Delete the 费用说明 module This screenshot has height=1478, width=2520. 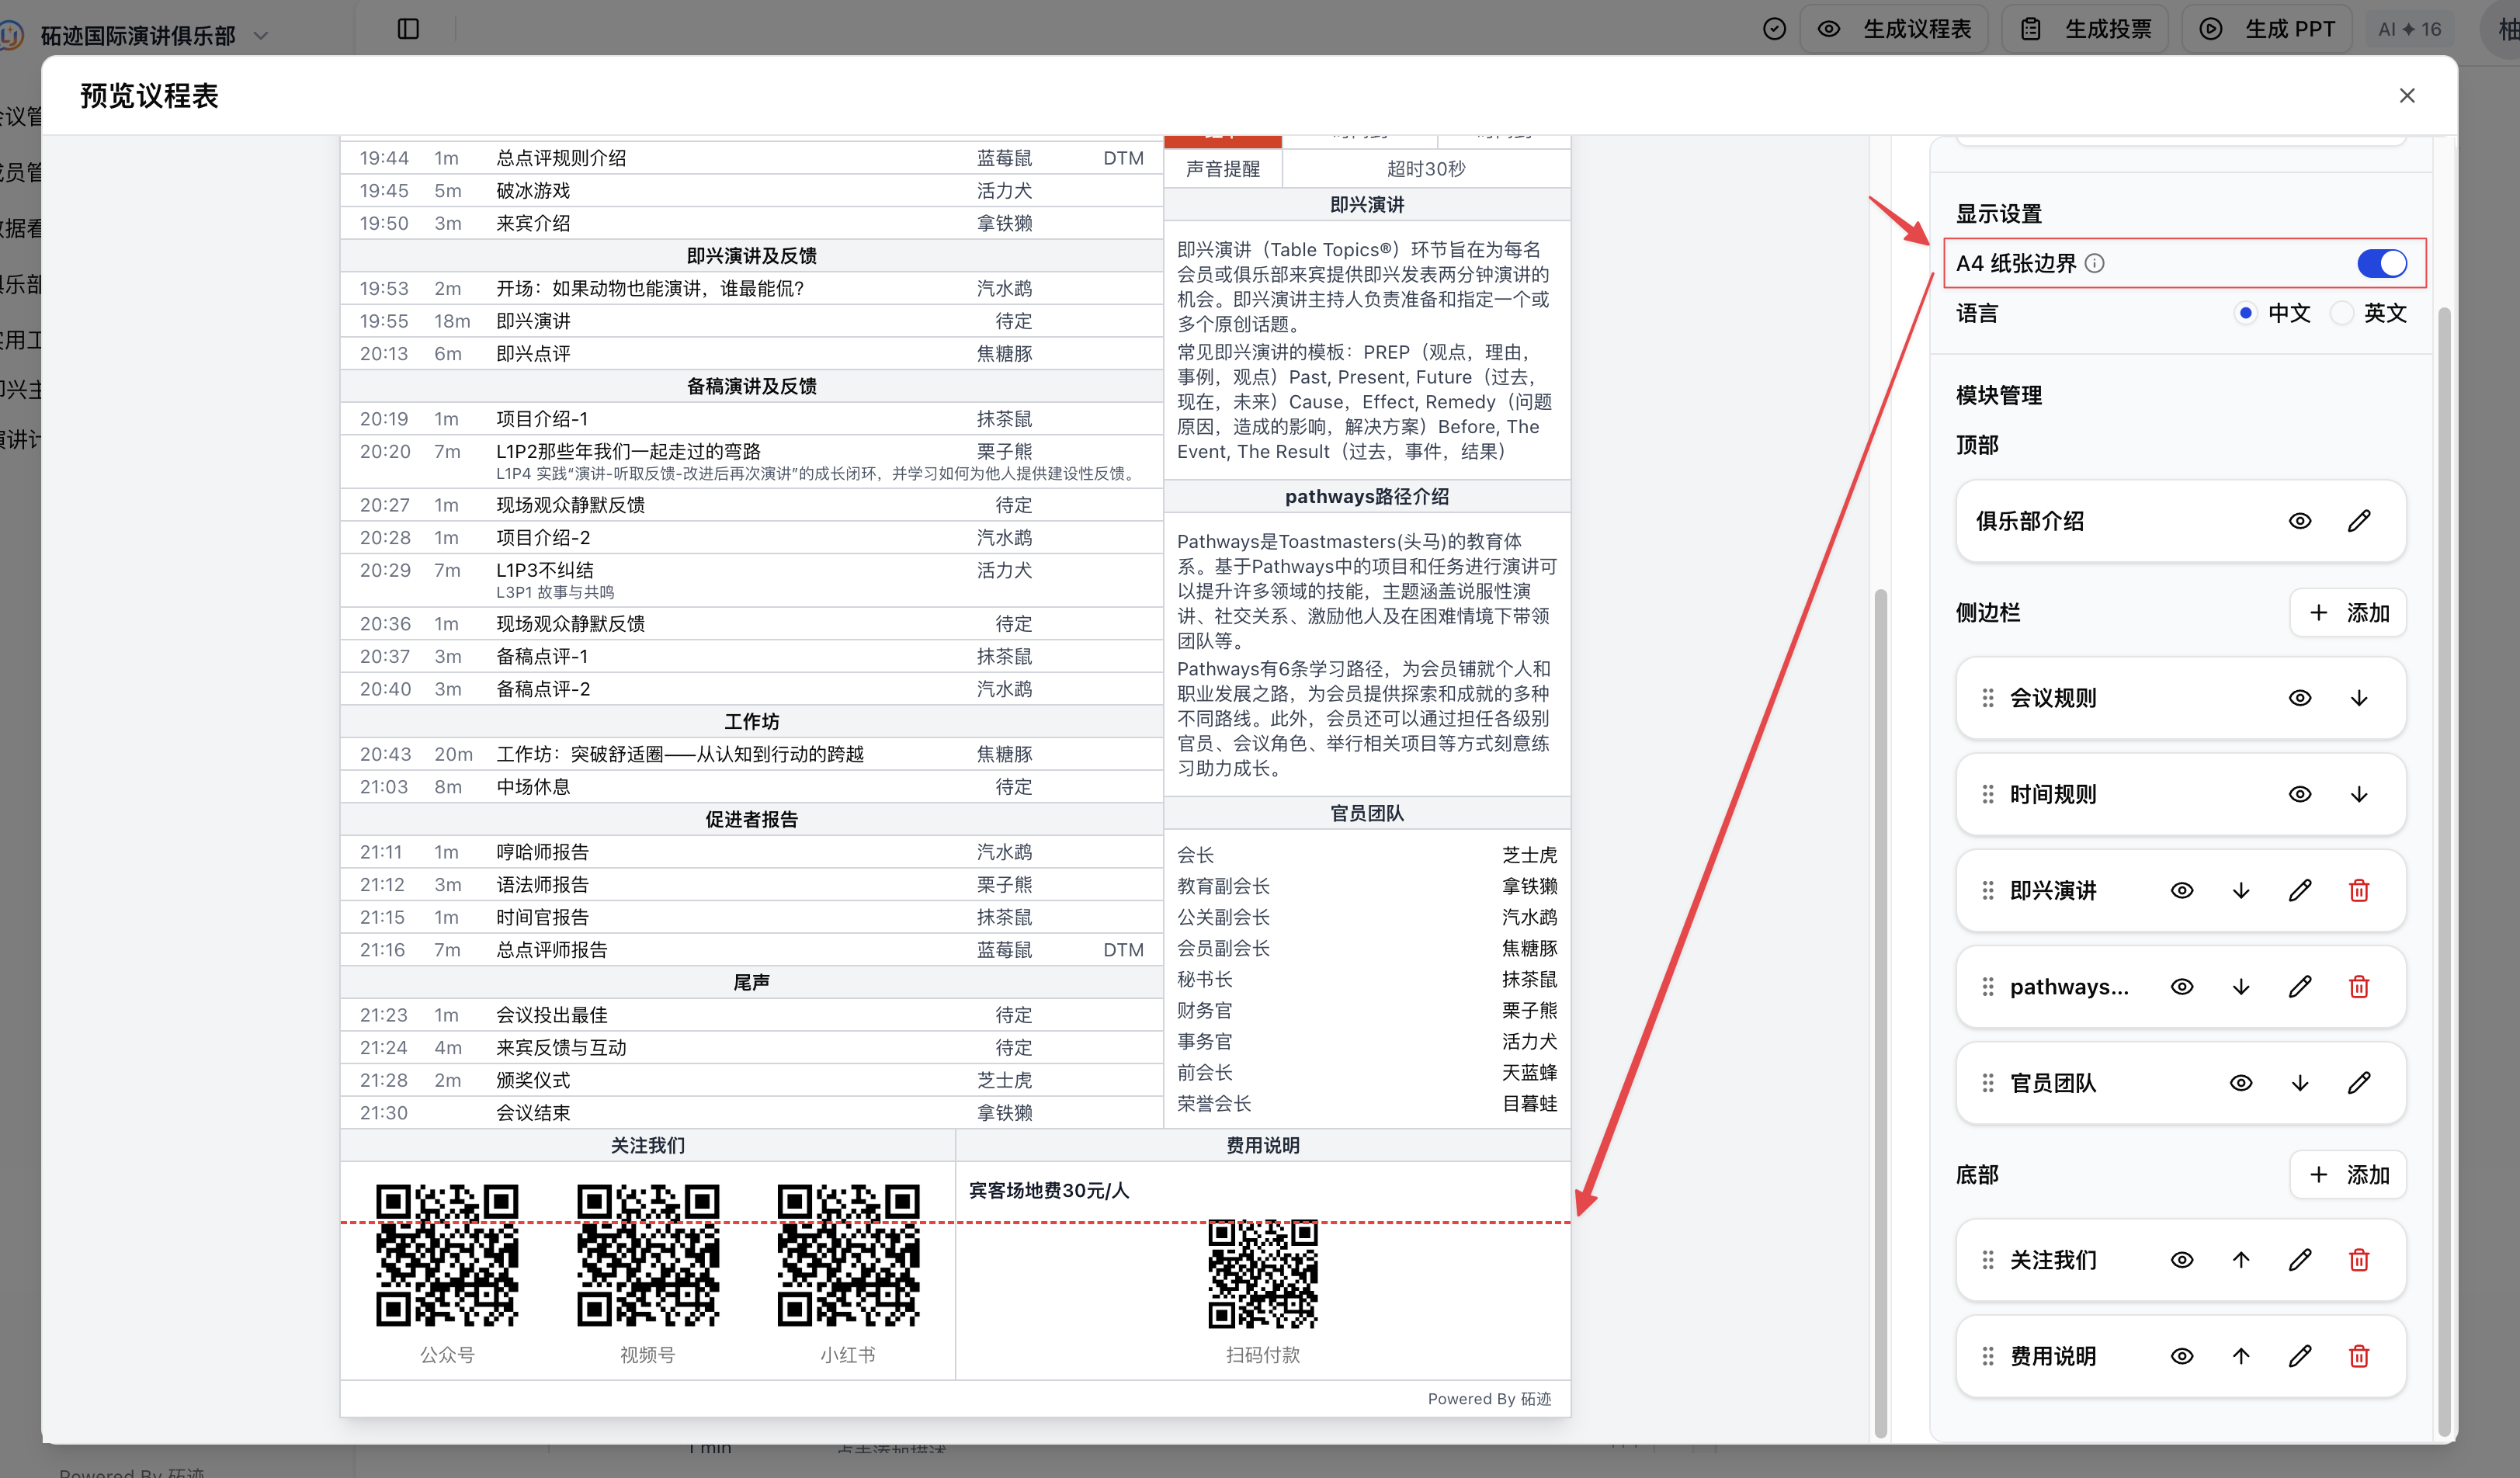(2359, 1356)
